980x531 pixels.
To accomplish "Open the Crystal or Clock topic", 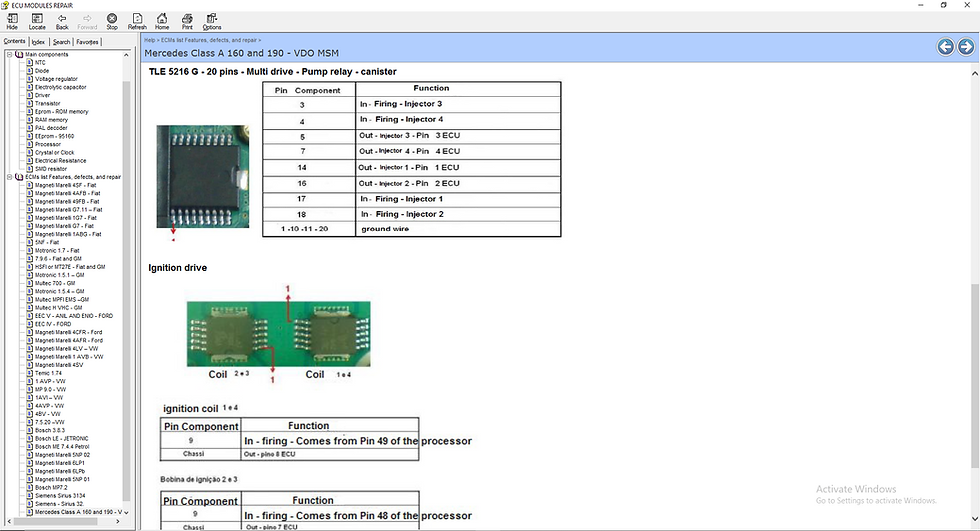I will click(54, 152).
